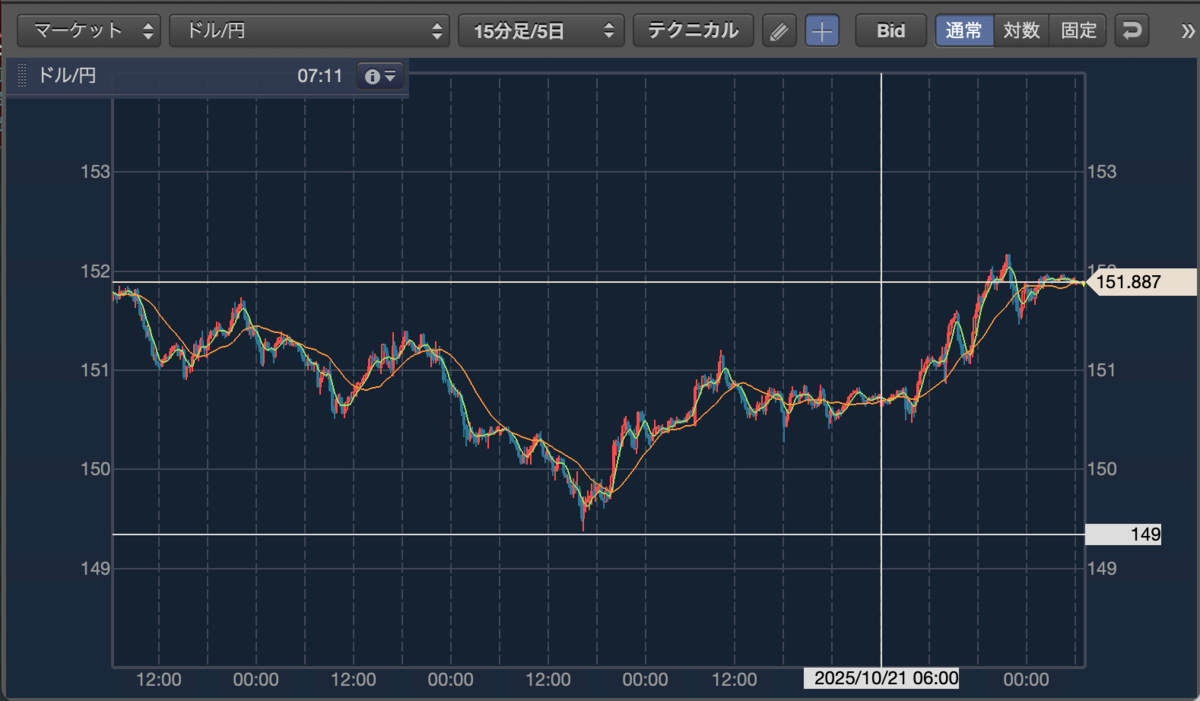Screen dimensions: 1200x701
Task: Click the white horizontal line near 149
Action: point(598,535)
